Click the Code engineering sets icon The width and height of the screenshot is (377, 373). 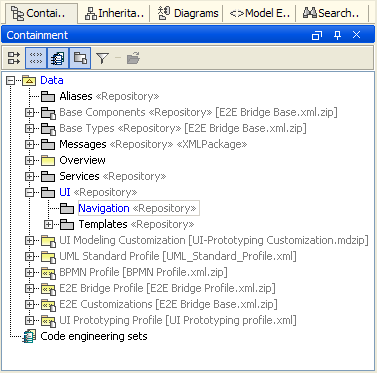click(29, 336)
